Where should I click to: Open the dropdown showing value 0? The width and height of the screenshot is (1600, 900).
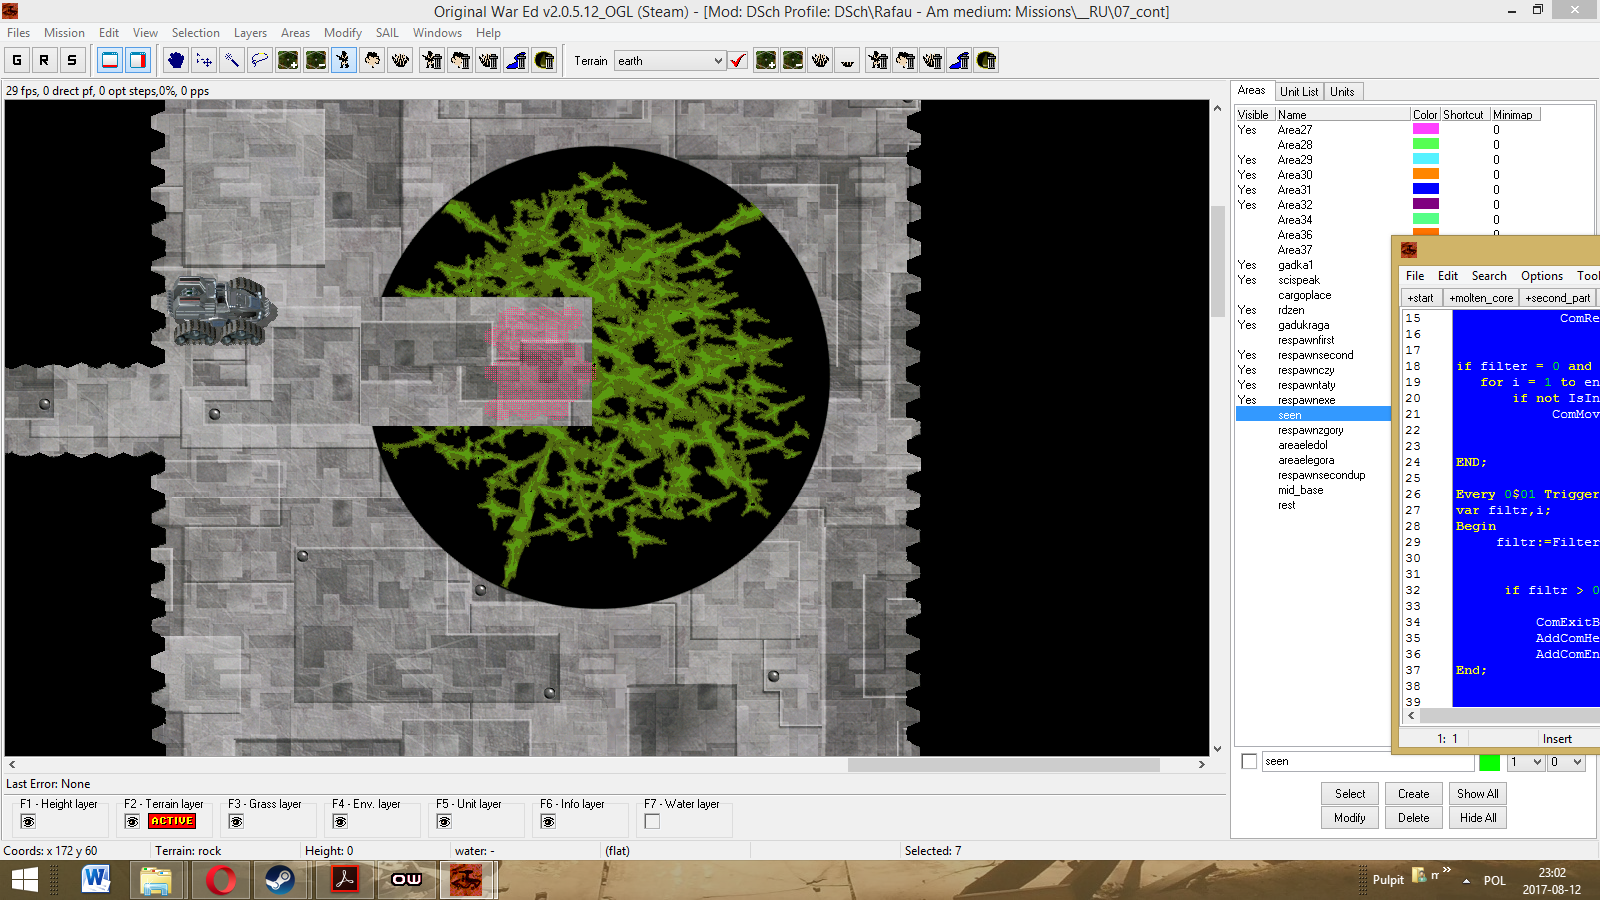(1567, 762)
